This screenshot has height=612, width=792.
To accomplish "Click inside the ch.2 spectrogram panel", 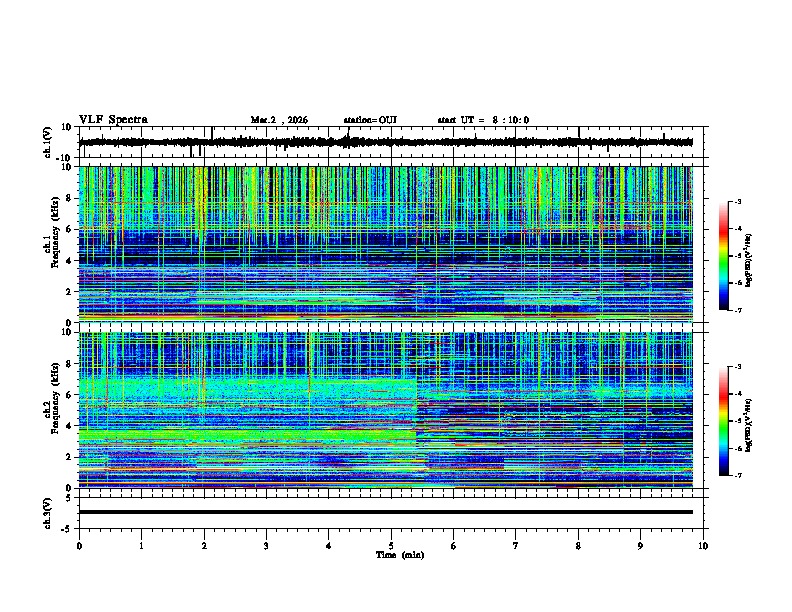I will pos(385,410).
